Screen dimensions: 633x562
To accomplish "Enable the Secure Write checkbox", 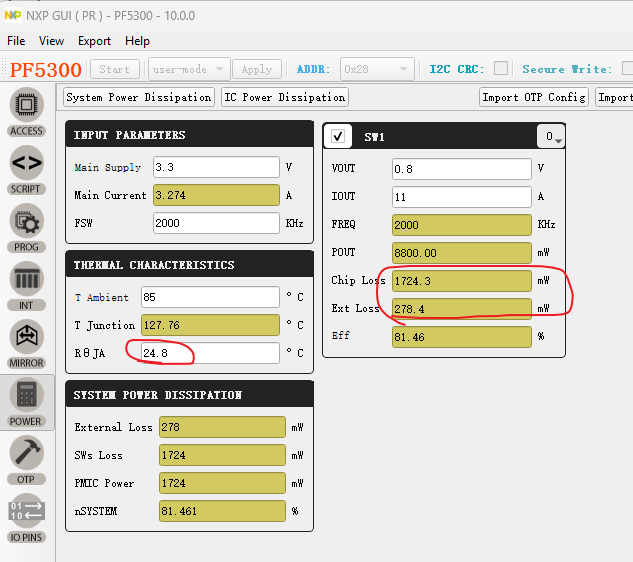I will 628,68.
